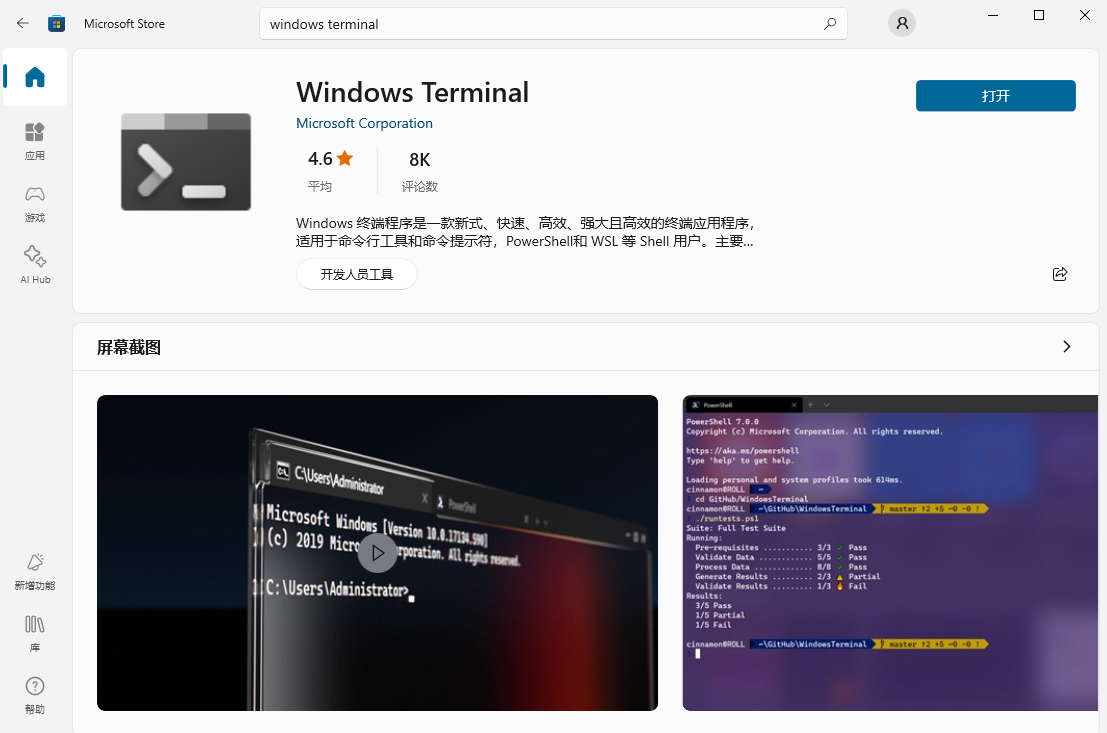
Task: Click the Microsoft Store logo icon
Action: point(58,22)
